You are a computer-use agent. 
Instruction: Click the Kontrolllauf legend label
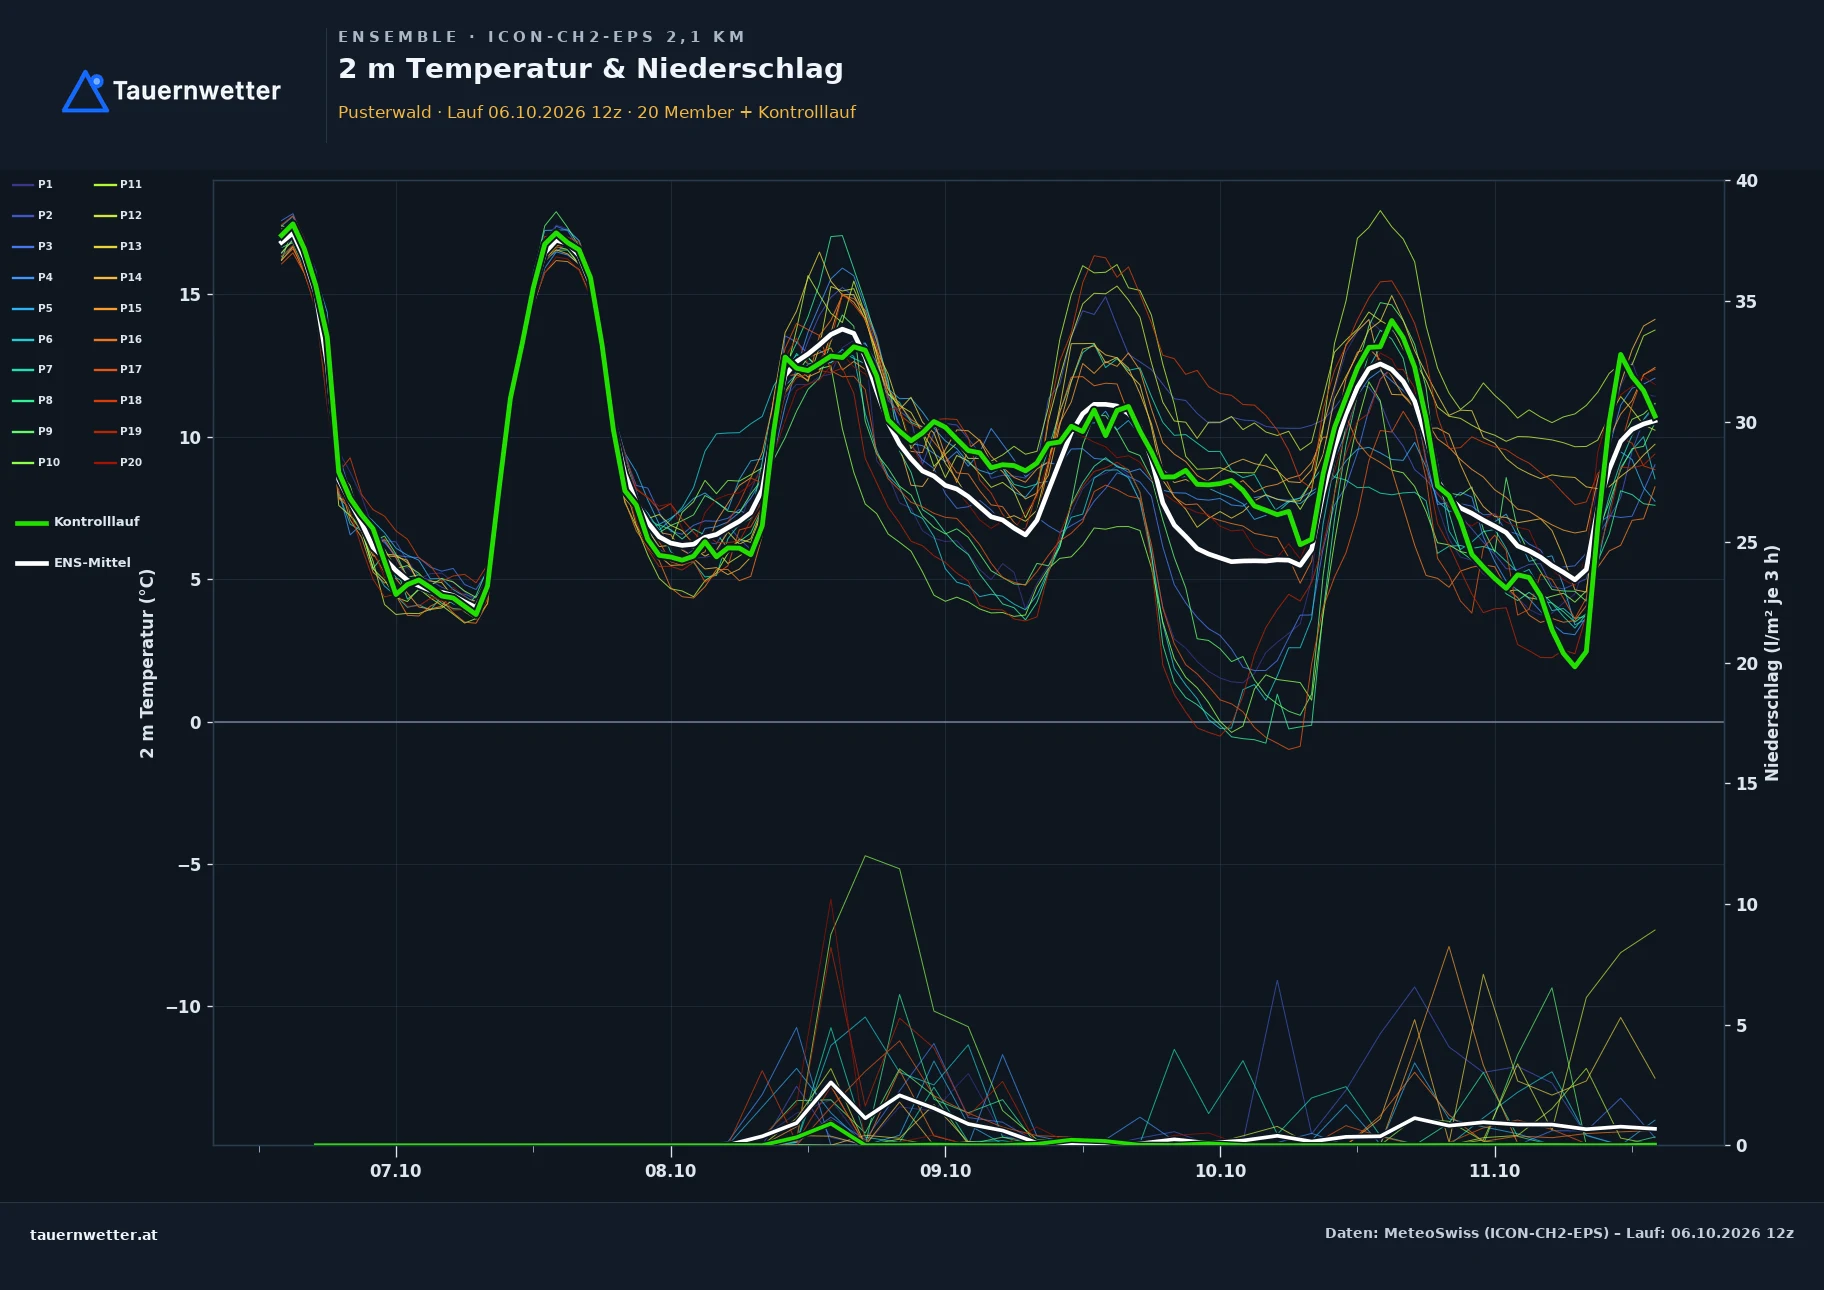click(x=97, y=522)
